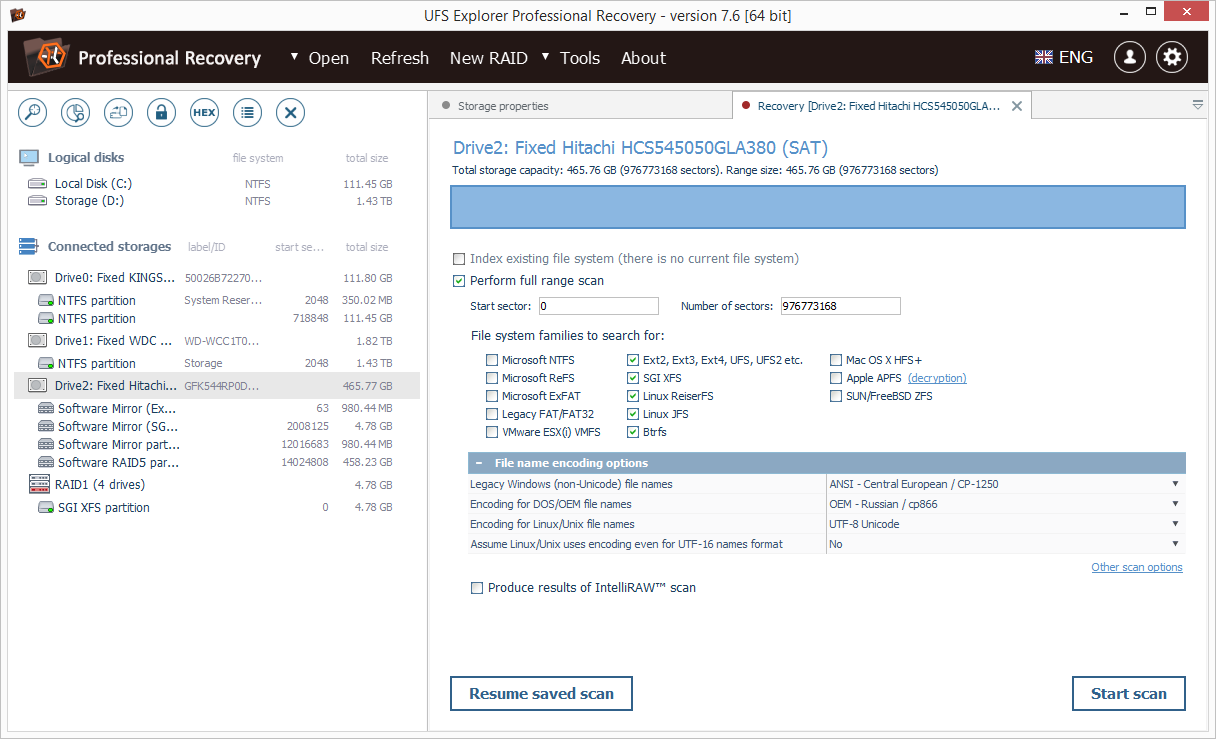Open the About menu
The width and height of the screenshot is (1216, 739).
[x=643, y=58]
